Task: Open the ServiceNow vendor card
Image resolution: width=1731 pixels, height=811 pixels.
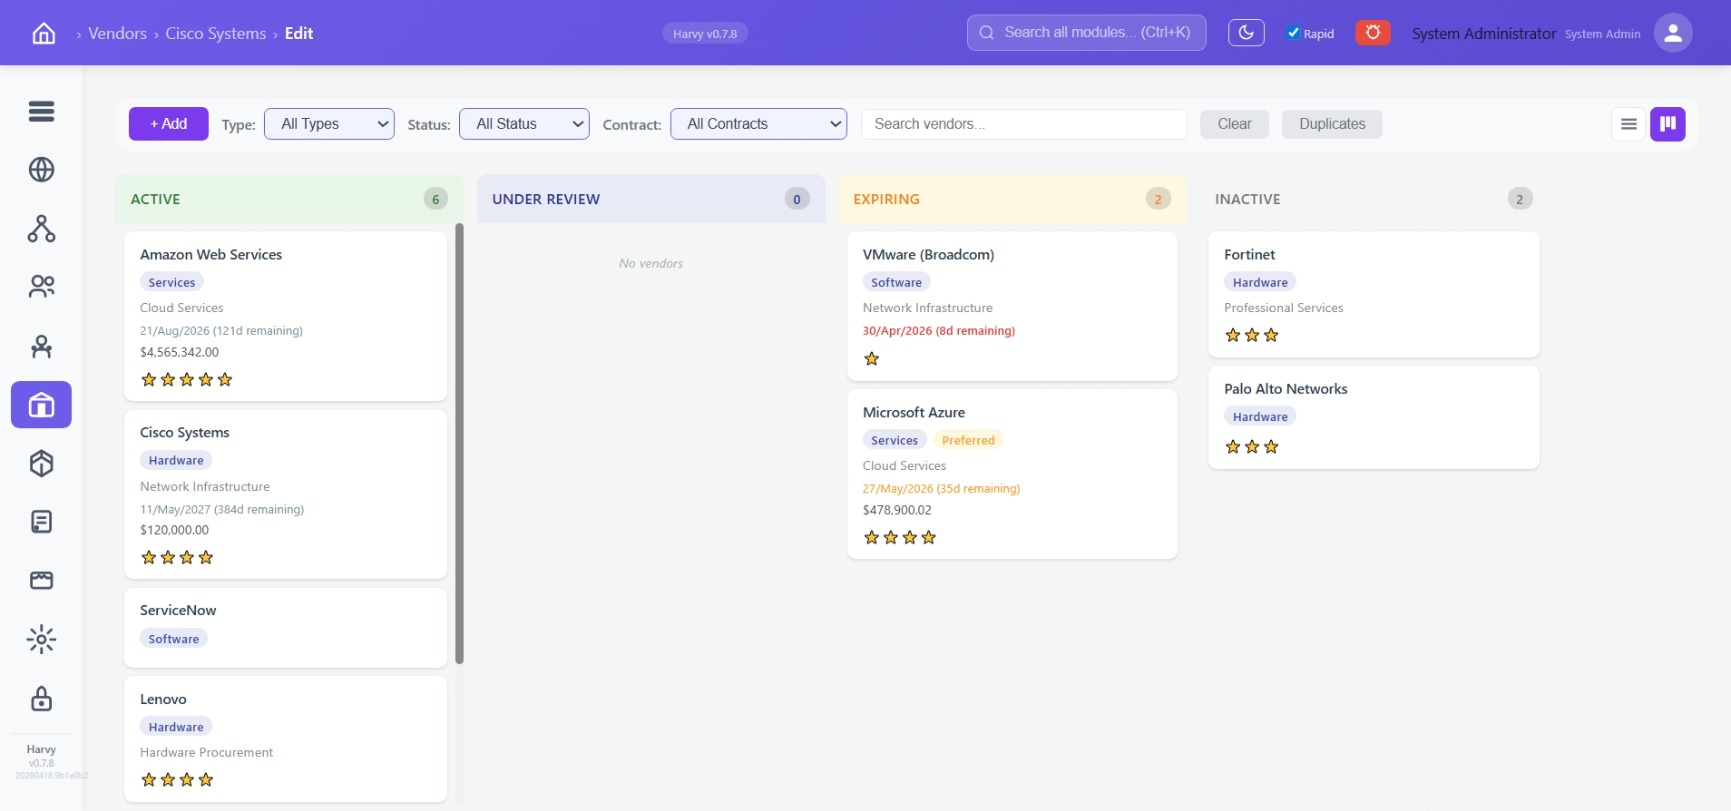Action: (x=285, y=627)
